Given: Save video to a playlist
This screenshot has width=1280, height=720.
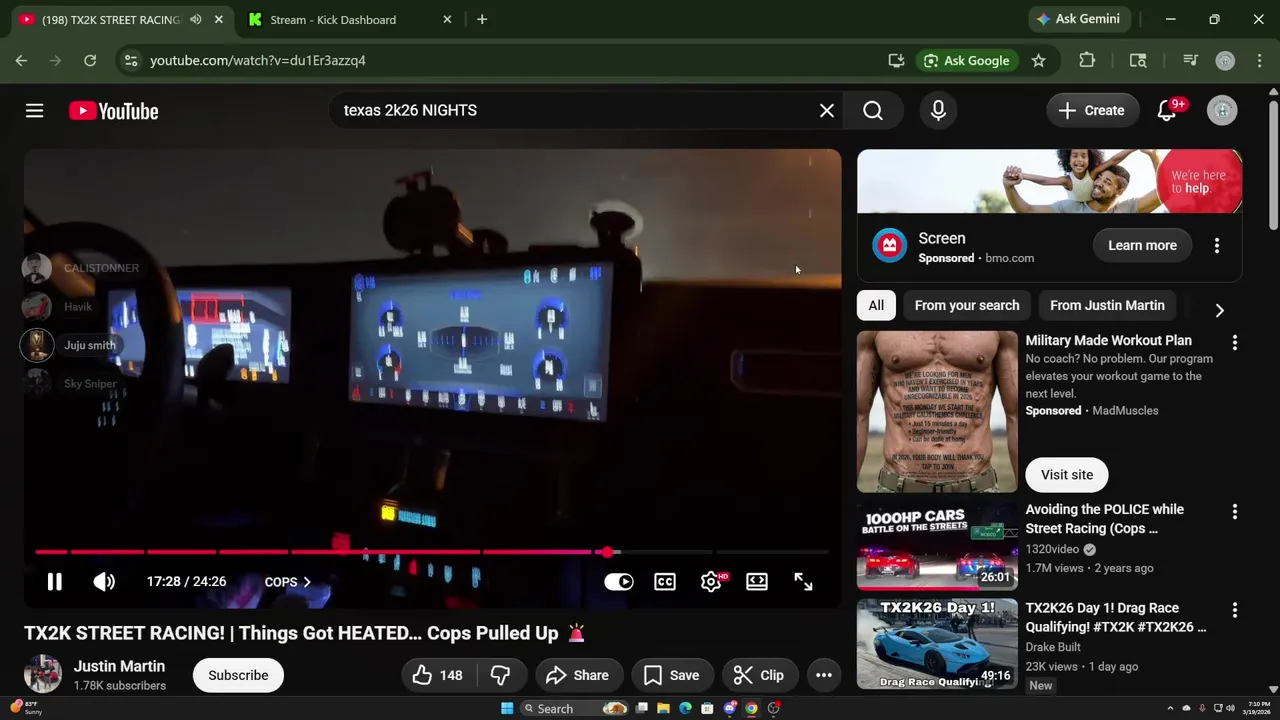Looking at the screenshot, I should (x=672, y=675).
